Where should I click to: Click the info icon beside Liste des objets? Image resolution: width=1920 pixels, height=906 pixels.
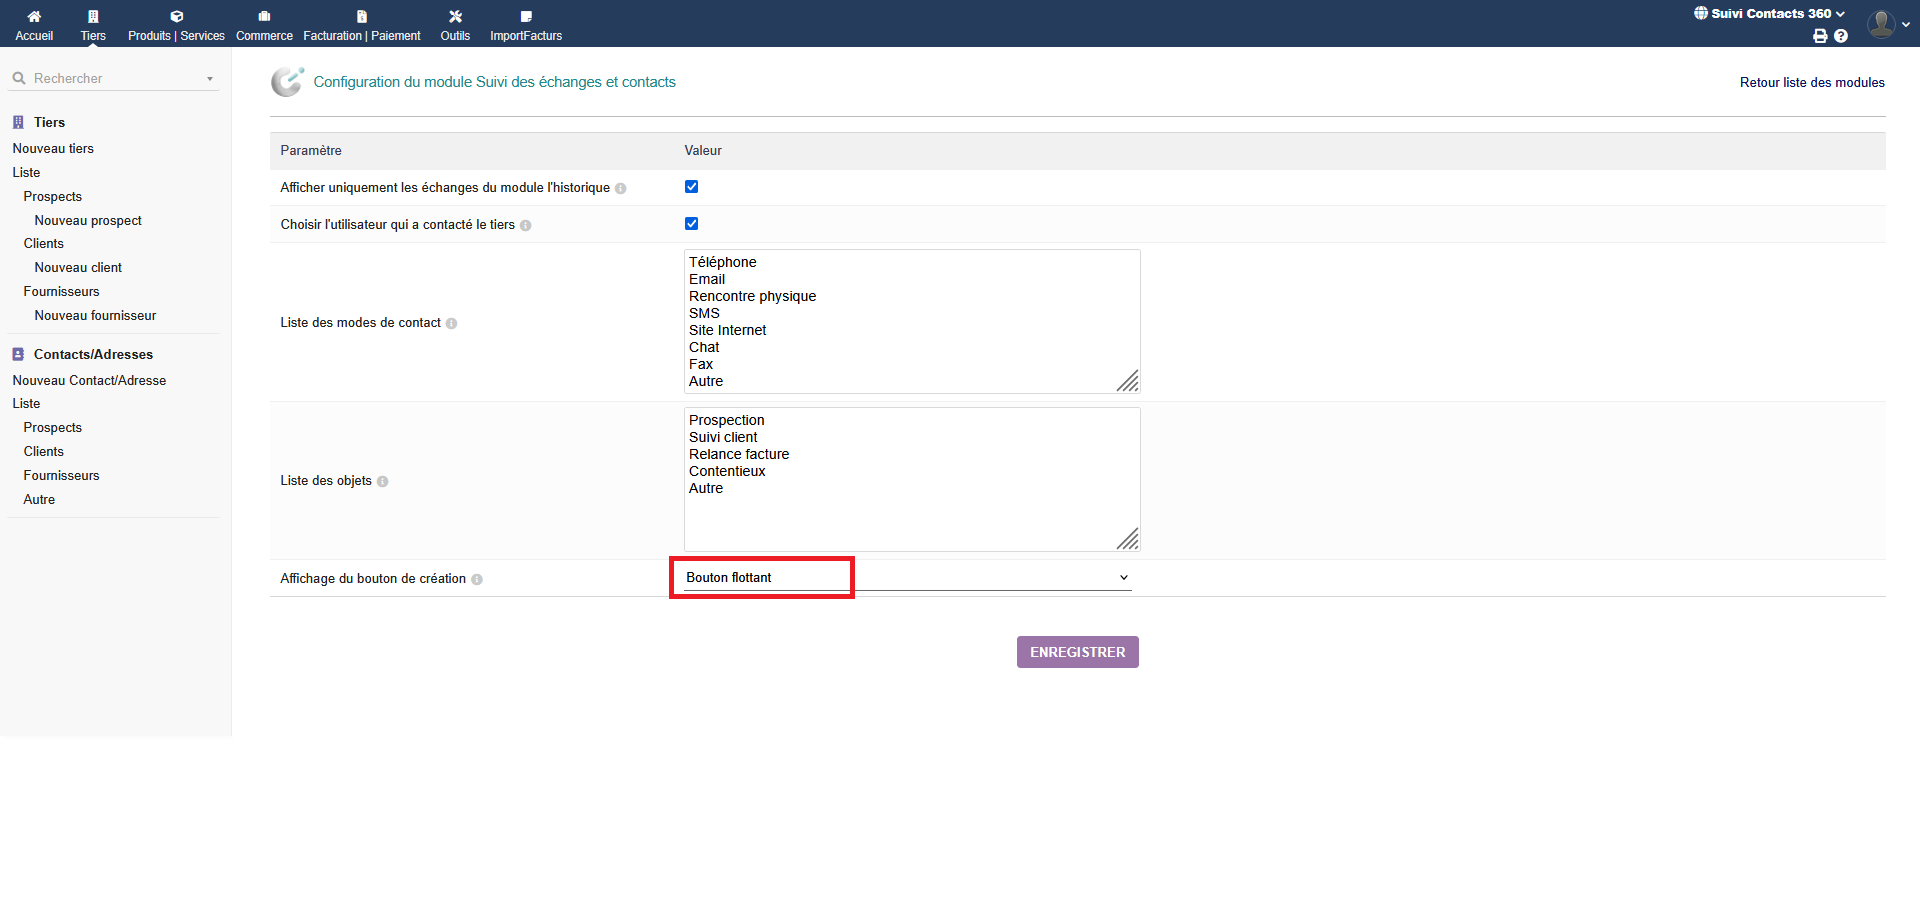click(x=383, y=482)
